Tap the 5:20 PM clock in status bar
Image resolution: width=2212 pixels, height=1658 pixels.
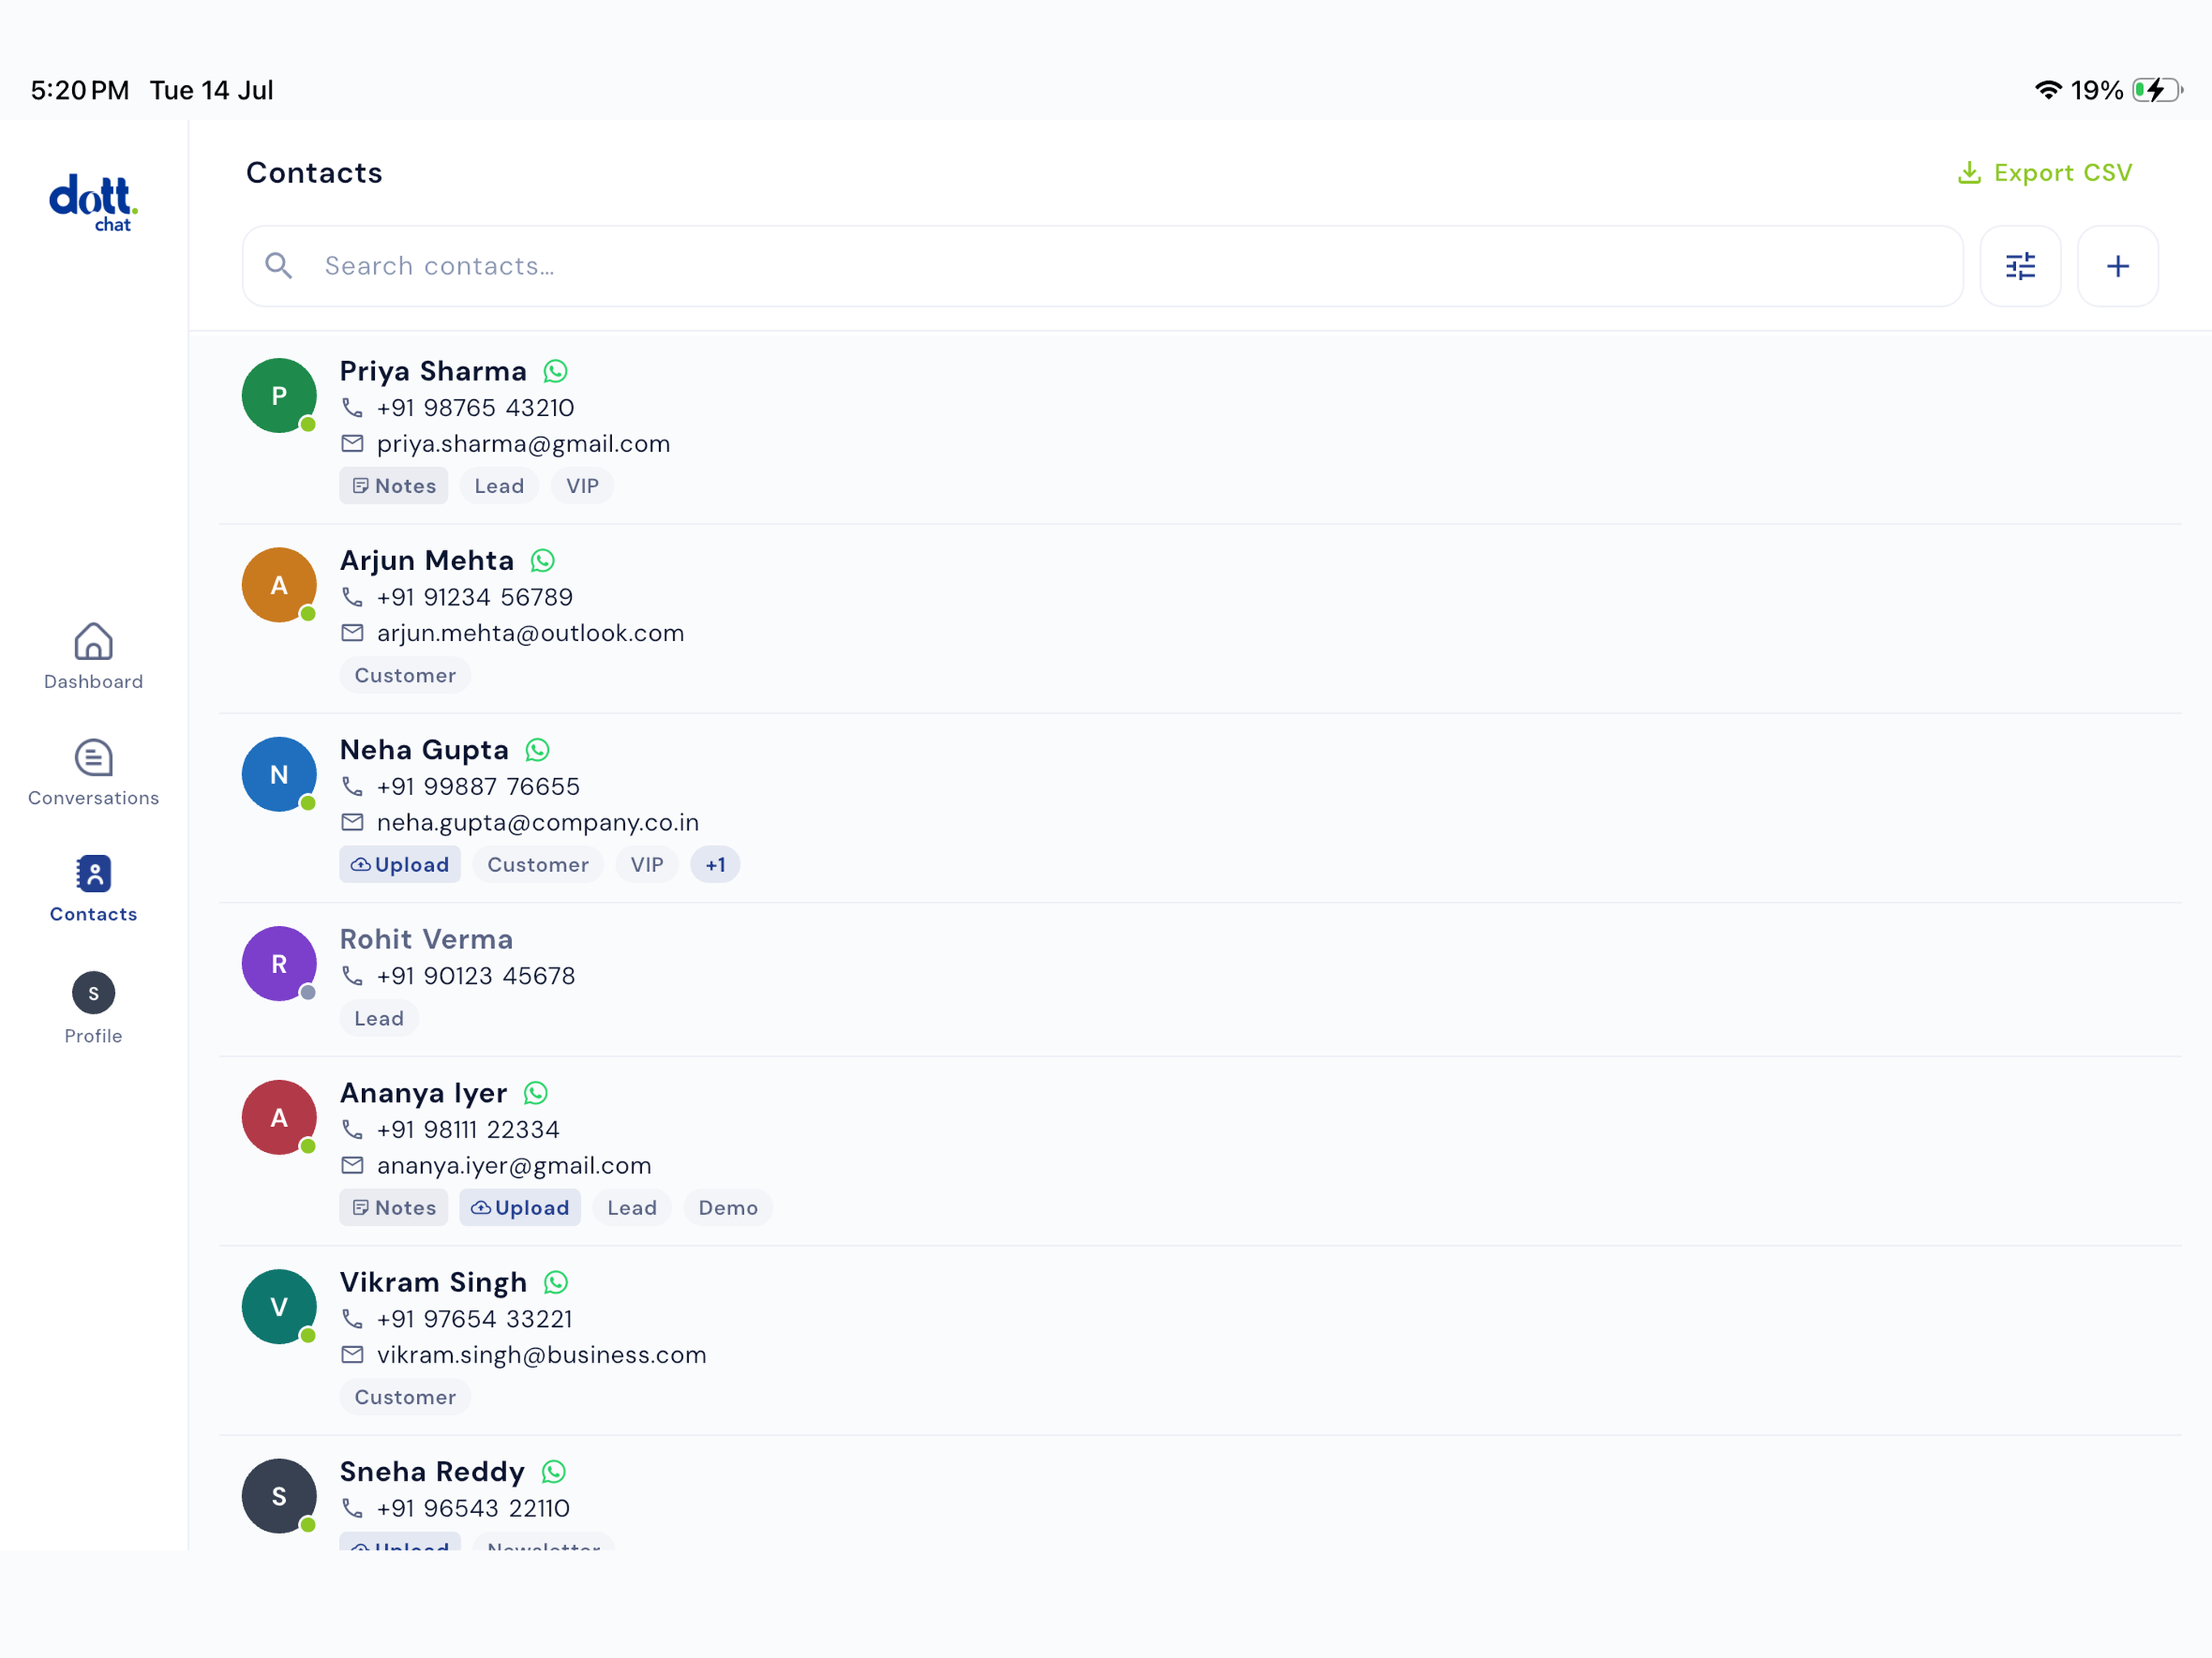click(x=80, y=90)
